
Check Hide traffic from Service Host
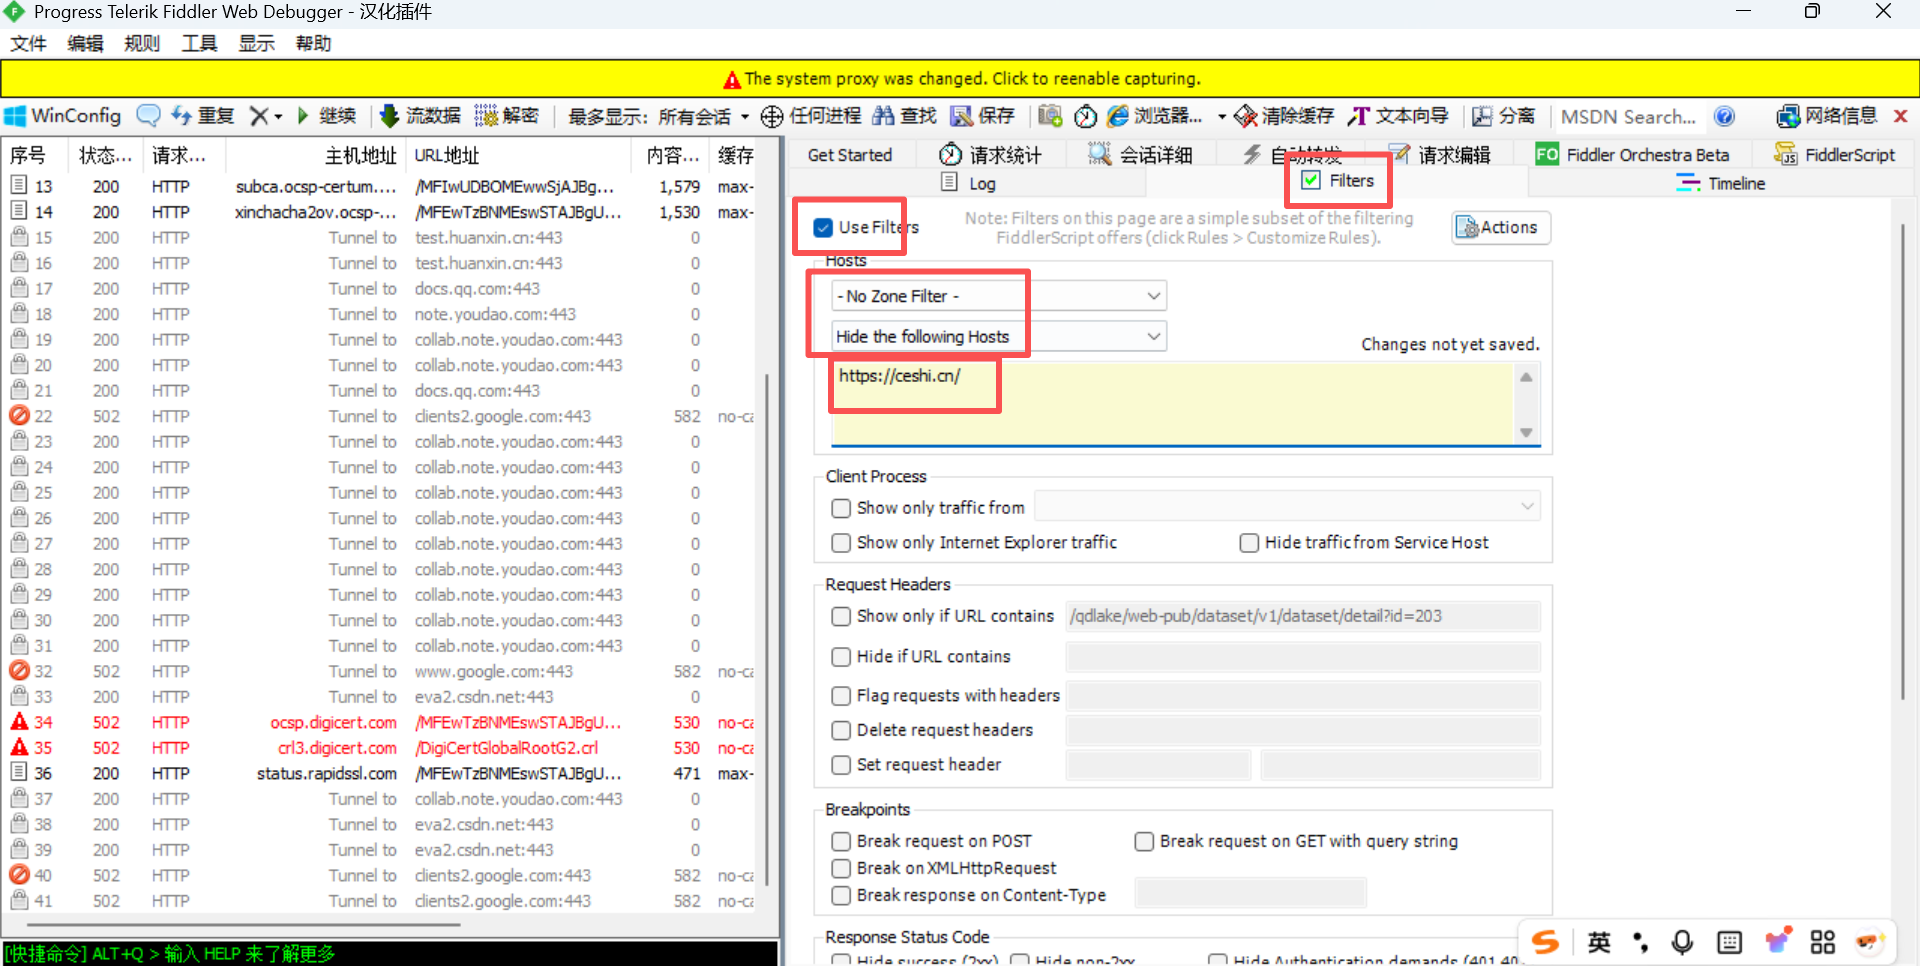click(1249, 543)
